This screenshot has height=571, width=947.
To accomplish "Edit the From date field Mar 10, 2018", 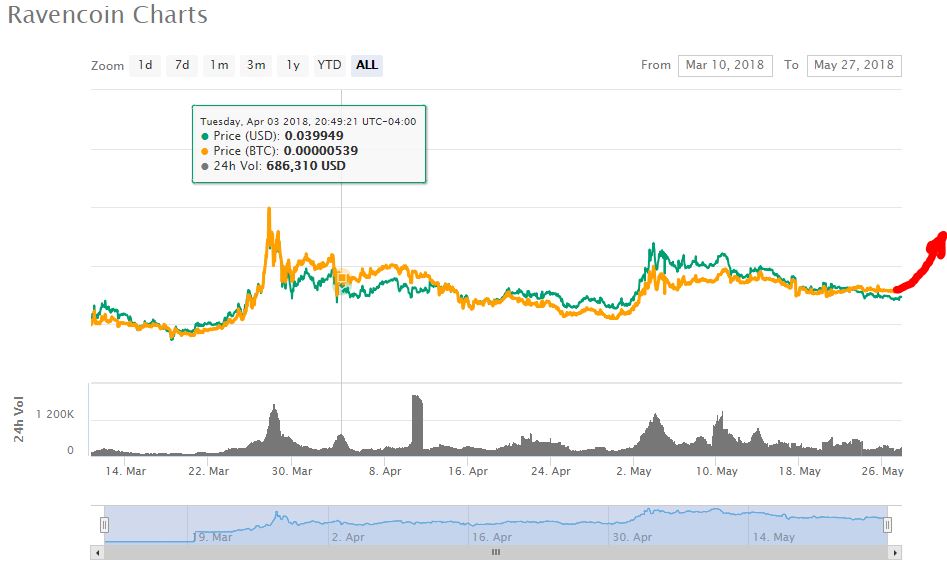I will click(x=725, y=65).
